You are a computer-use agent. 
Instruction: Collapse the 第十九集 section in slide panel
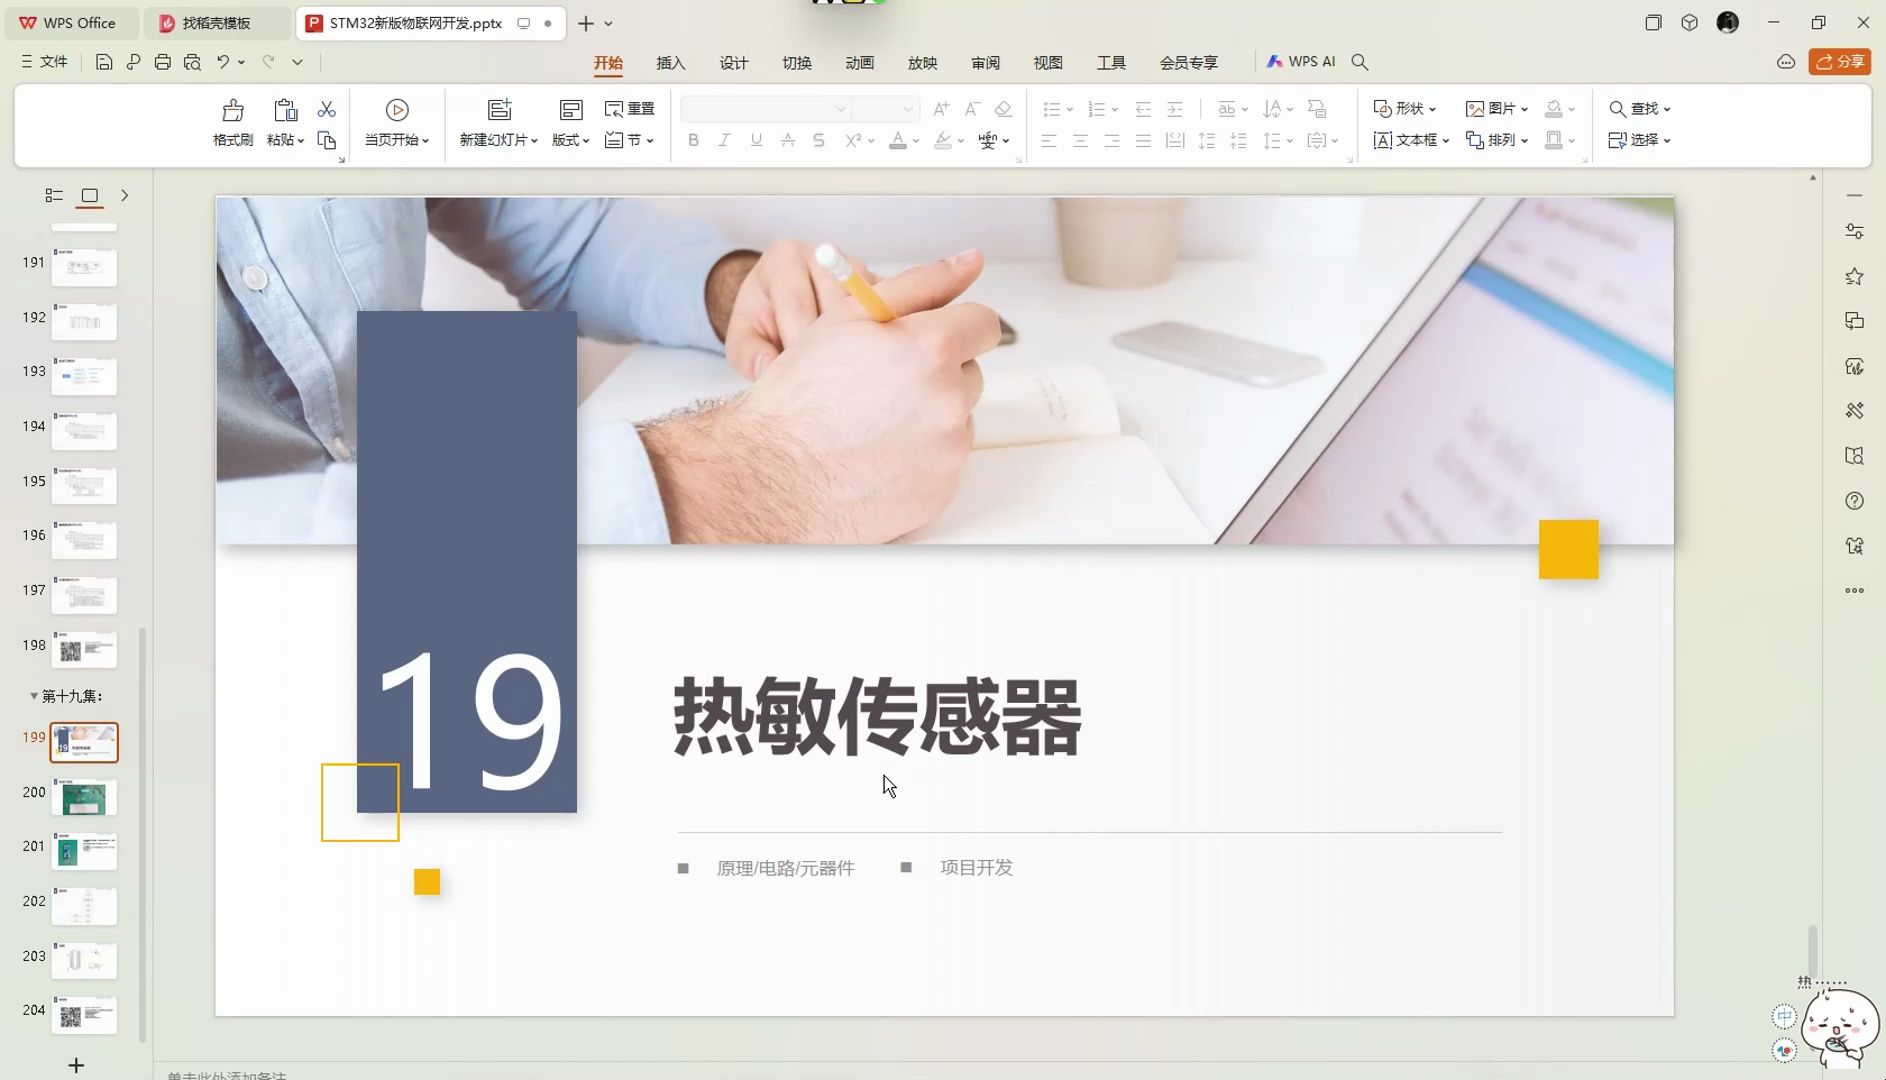[33, 695]
